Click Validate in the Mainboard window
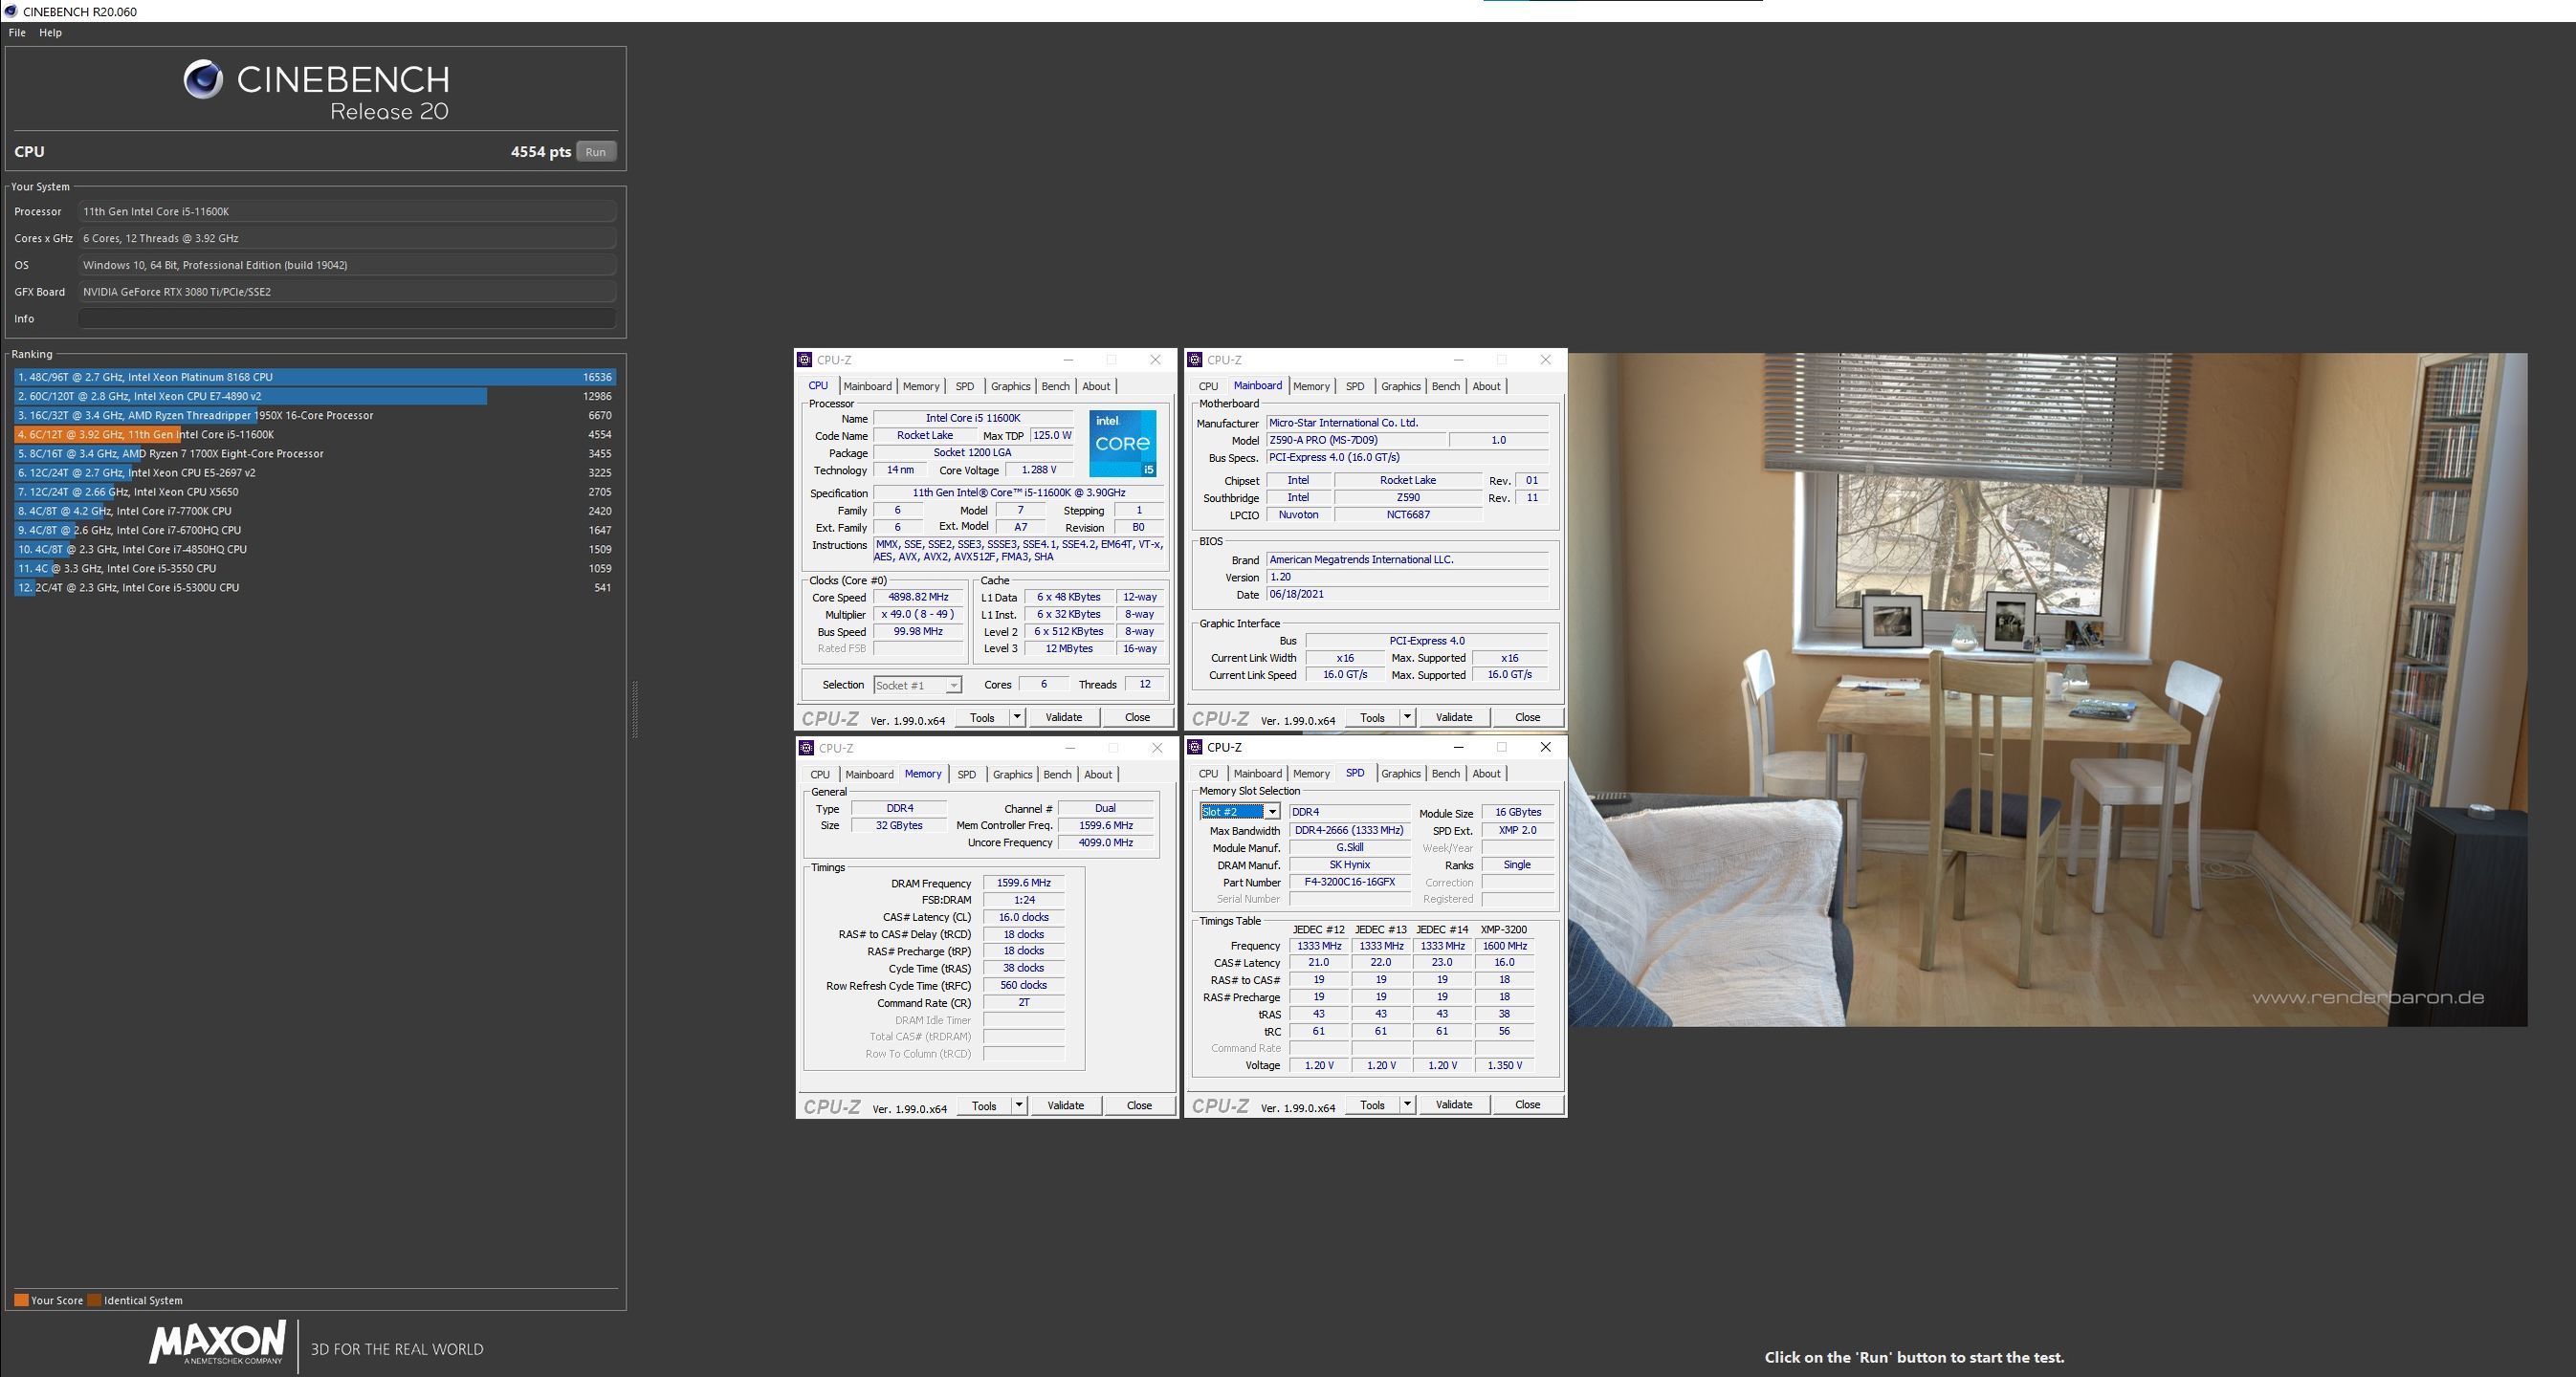This screenshot has width=2576, height=1377. coord(1453,717)
